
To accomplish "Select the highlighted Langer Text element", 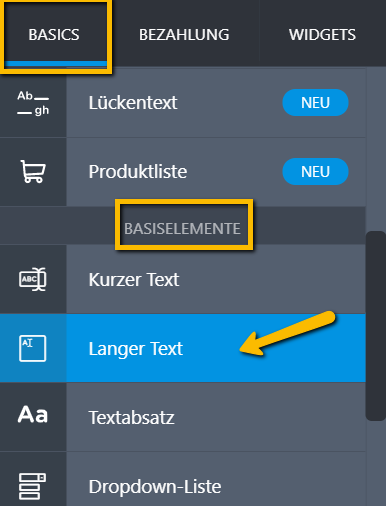I will (x=183, y=348).
